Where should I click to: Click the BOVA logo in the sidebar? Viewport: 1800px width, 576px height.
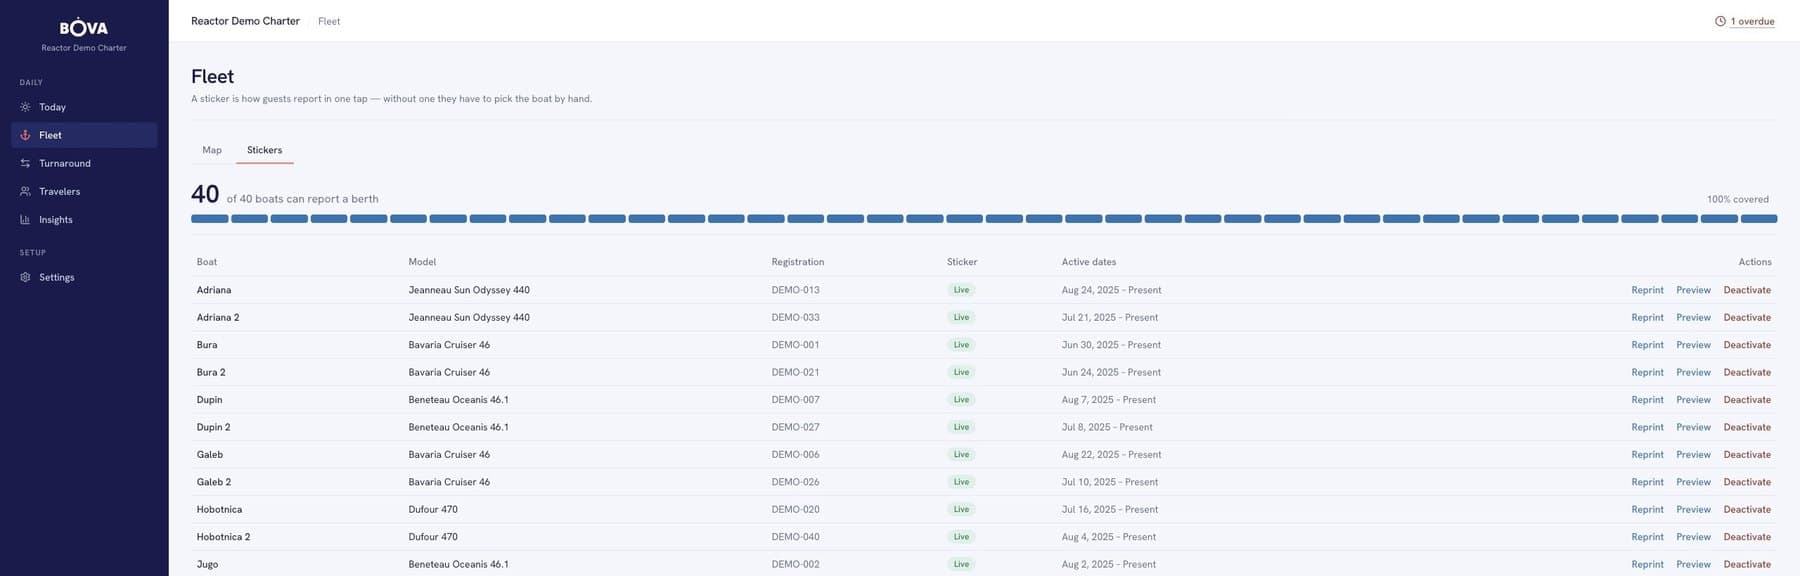pyautogui.click(x=84, y=27)
